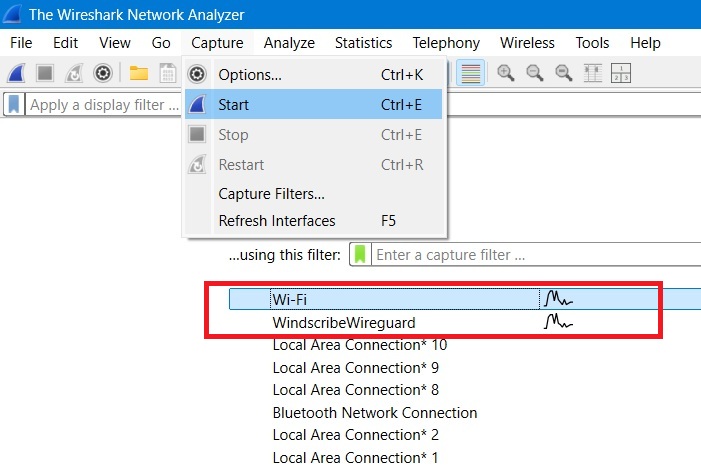Screen dimensions: 701x472
Task: Open the Wireless menu
Action: (528, 43)
